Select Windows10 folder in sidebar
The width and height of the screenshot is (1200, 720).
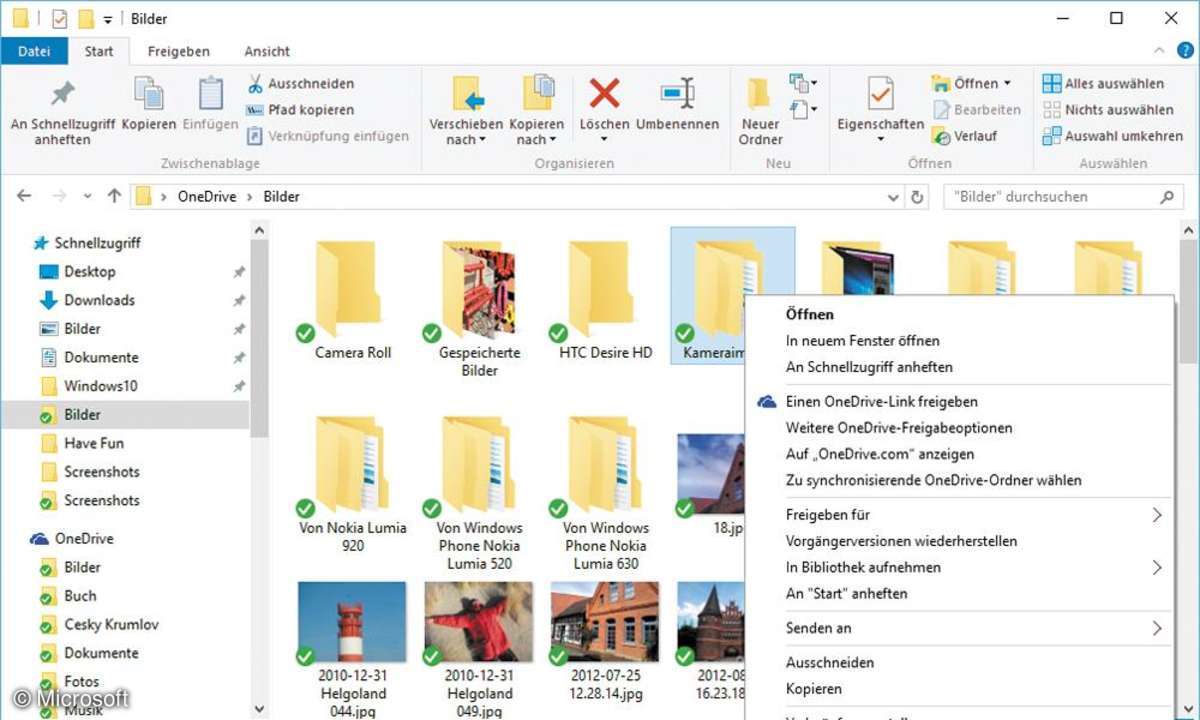pos(100,386)
